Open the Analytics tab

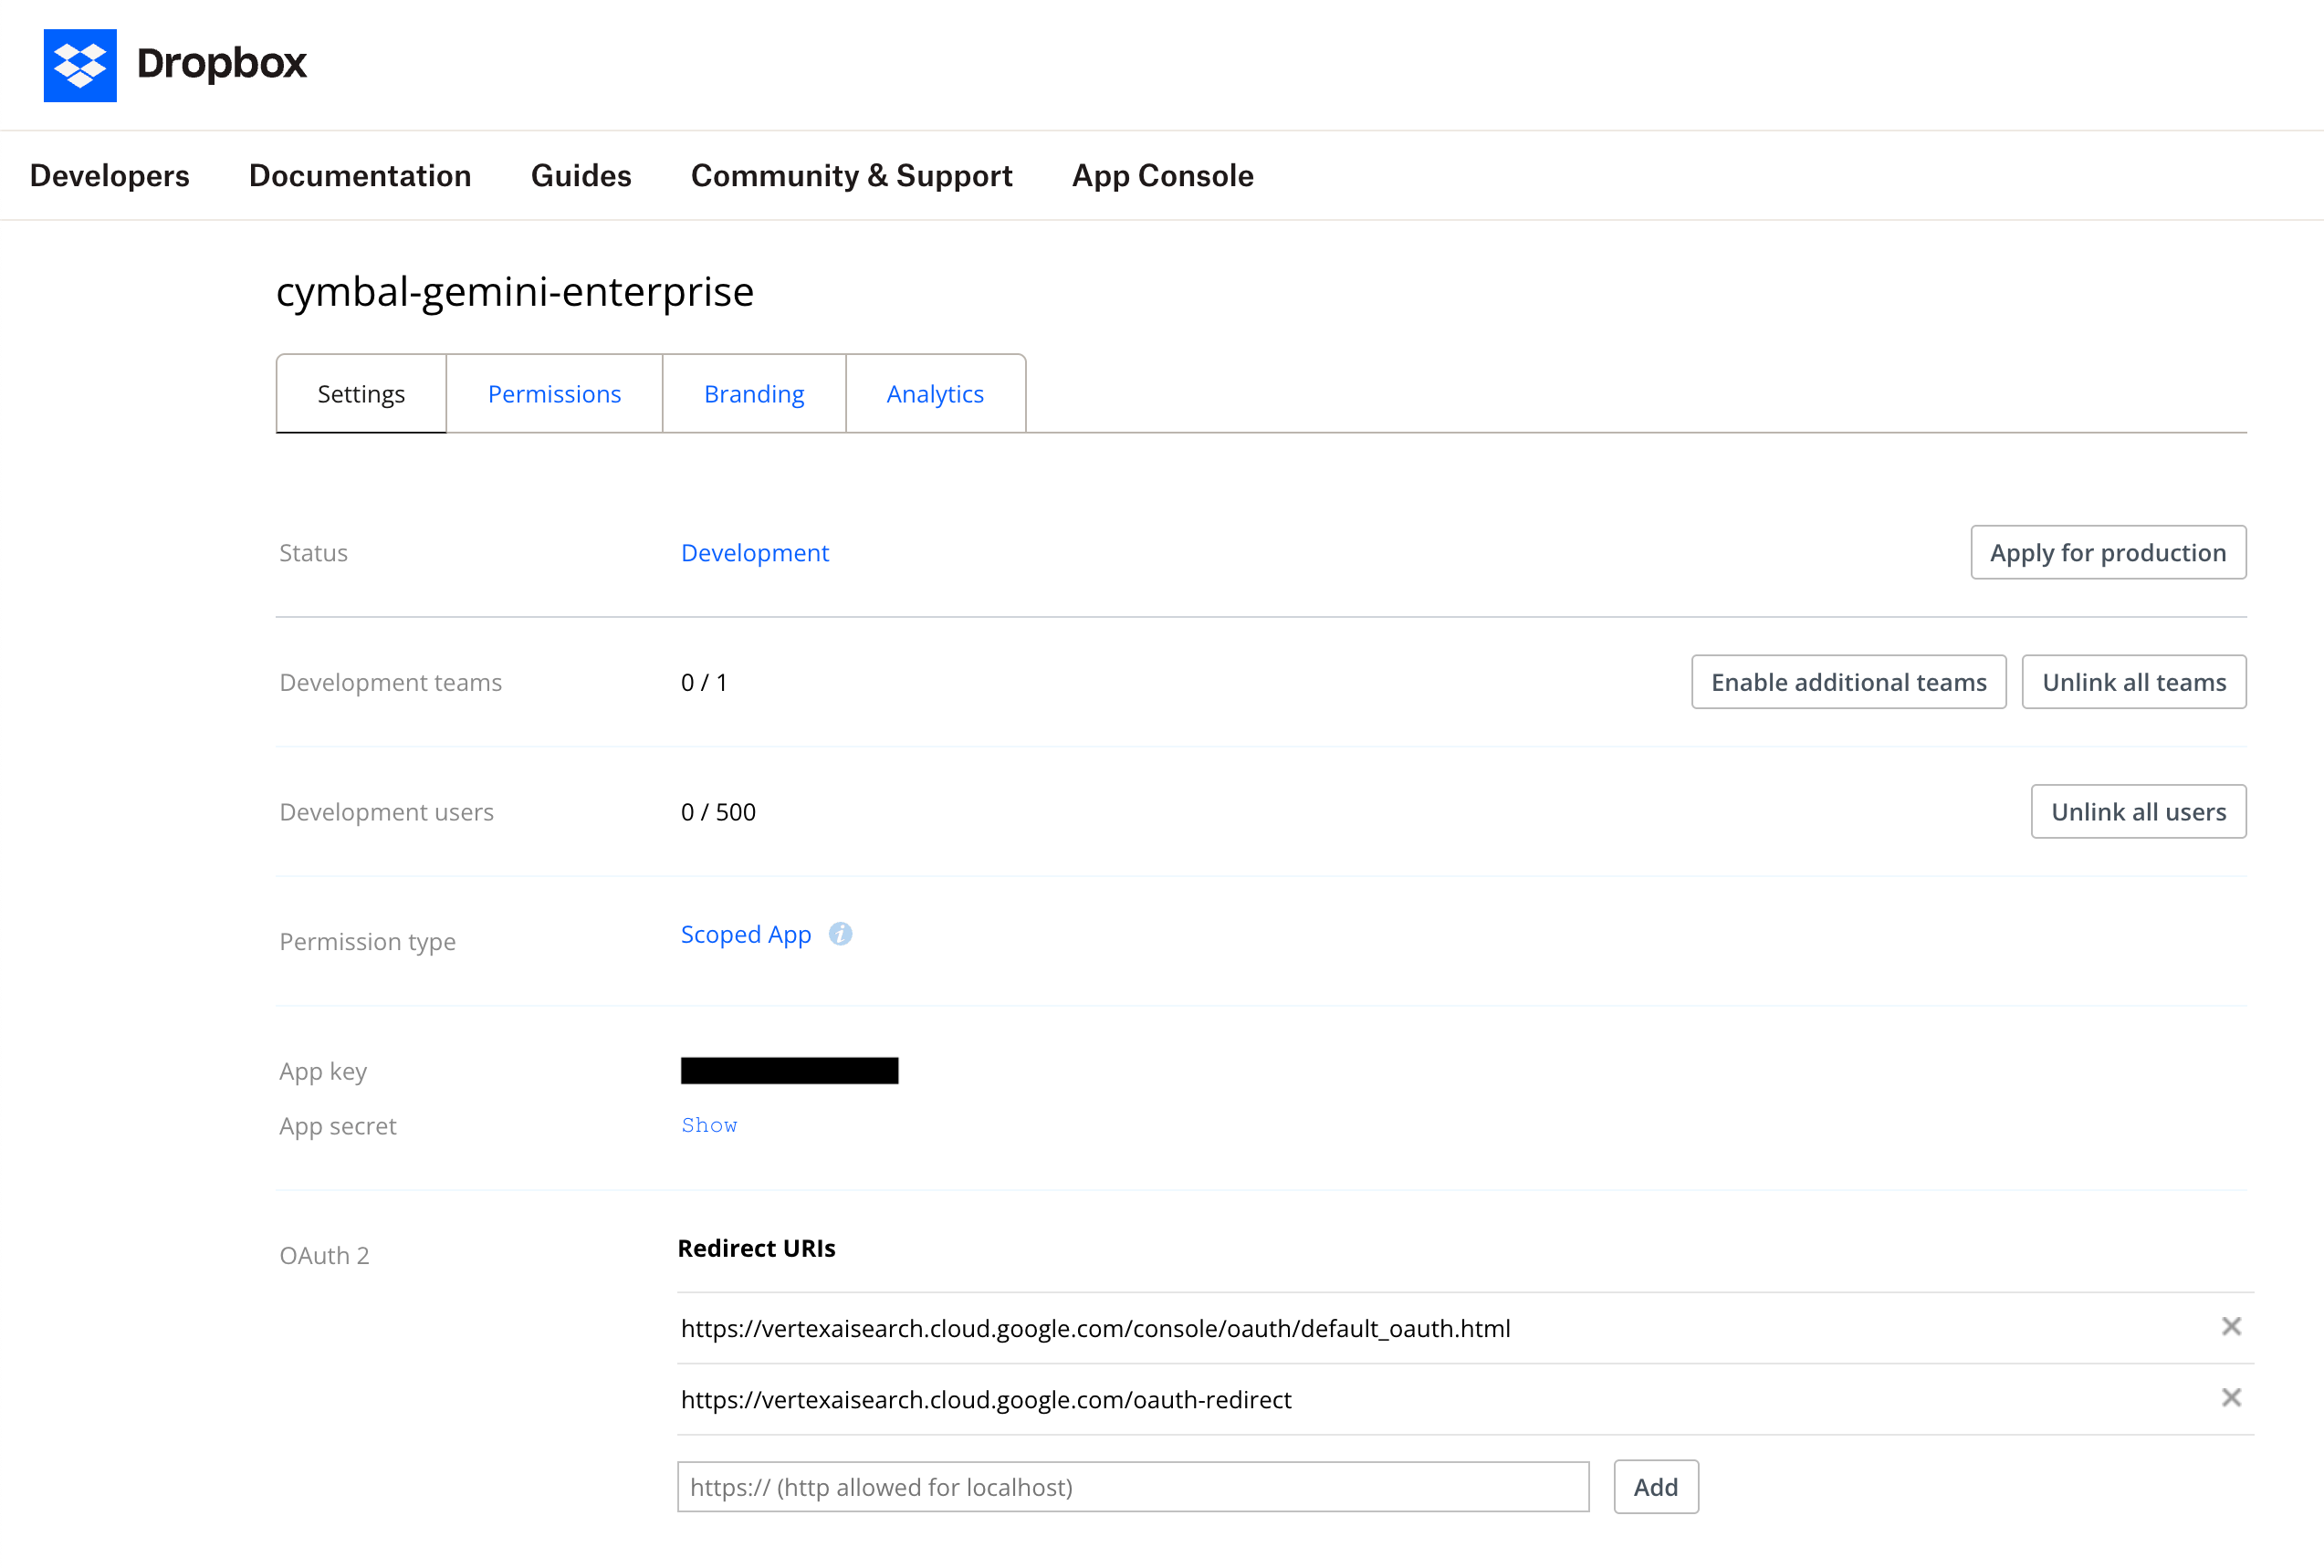coord(935,393)
